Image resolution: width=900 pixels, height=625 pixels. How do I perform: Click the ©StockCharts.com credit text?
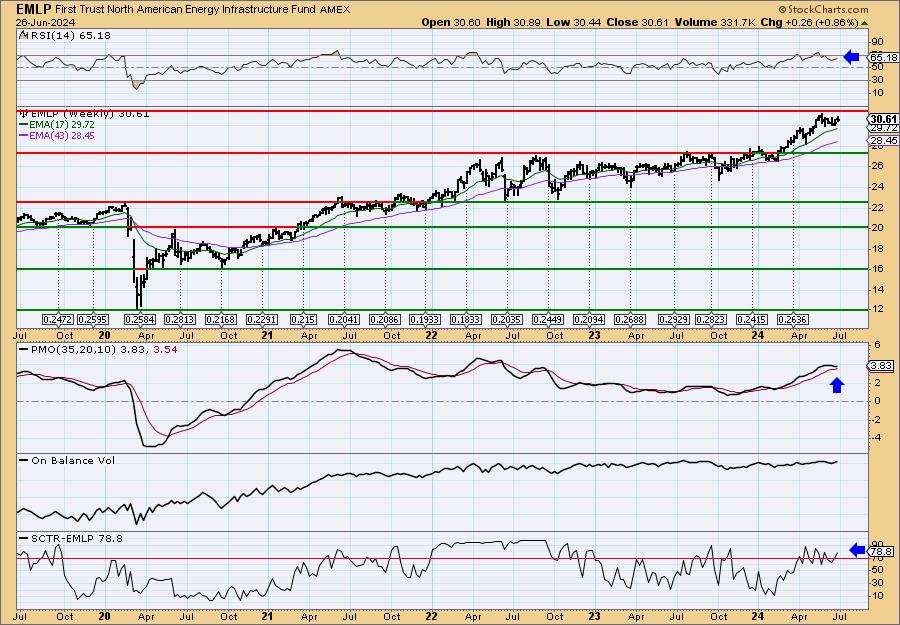[823, 9]
